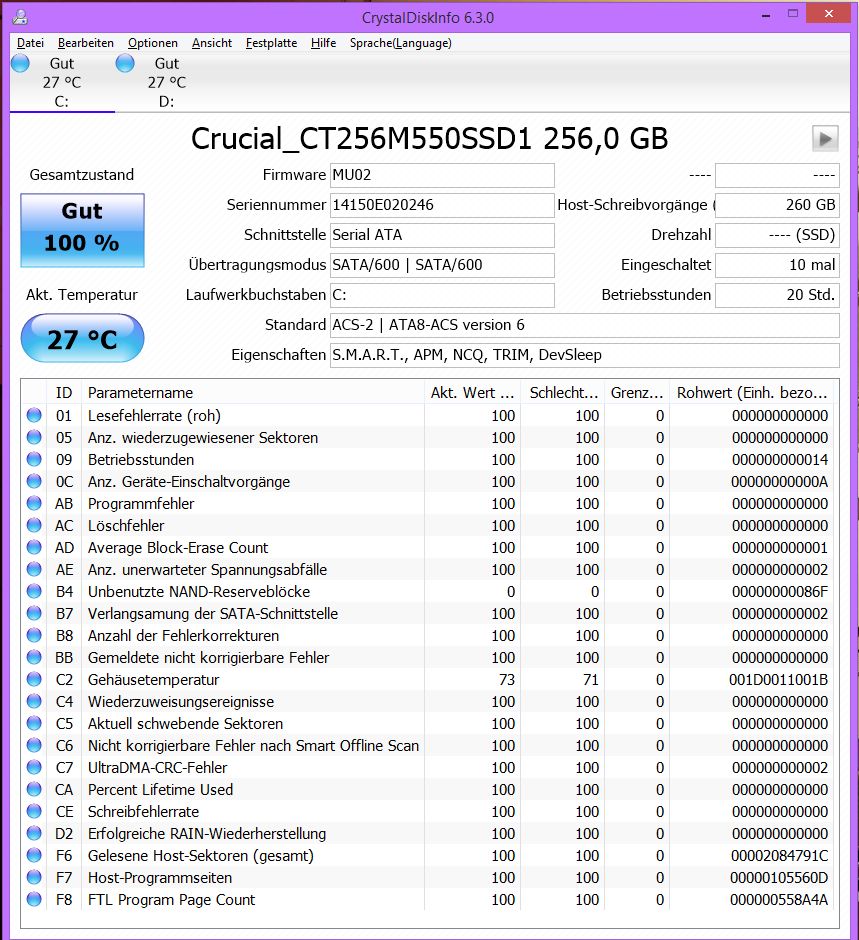859x940 pixels.
Task: Click status orb of Schreibfehlerrate row
Action: [x=34, y=811]
